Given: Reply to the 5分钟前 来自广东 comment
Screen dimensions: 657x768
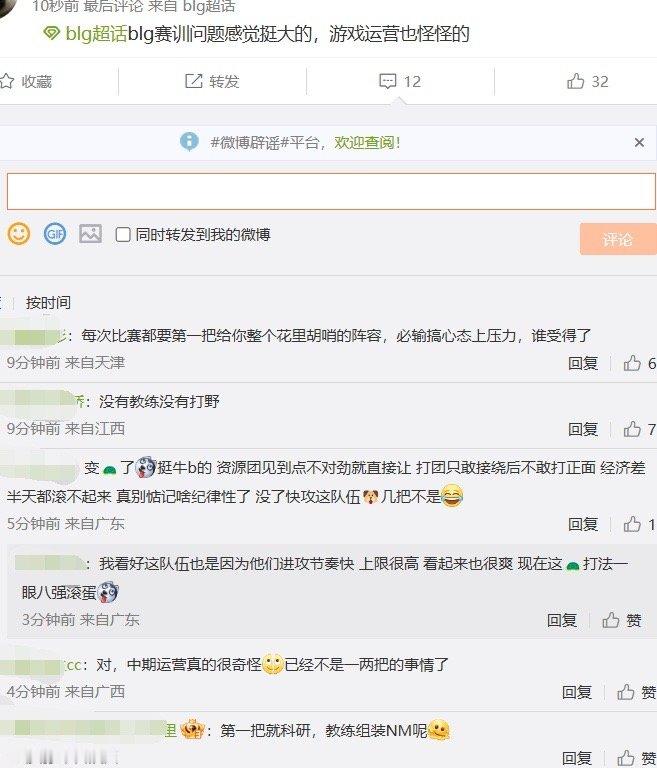Looking at the screenshot, I should 583,524.
